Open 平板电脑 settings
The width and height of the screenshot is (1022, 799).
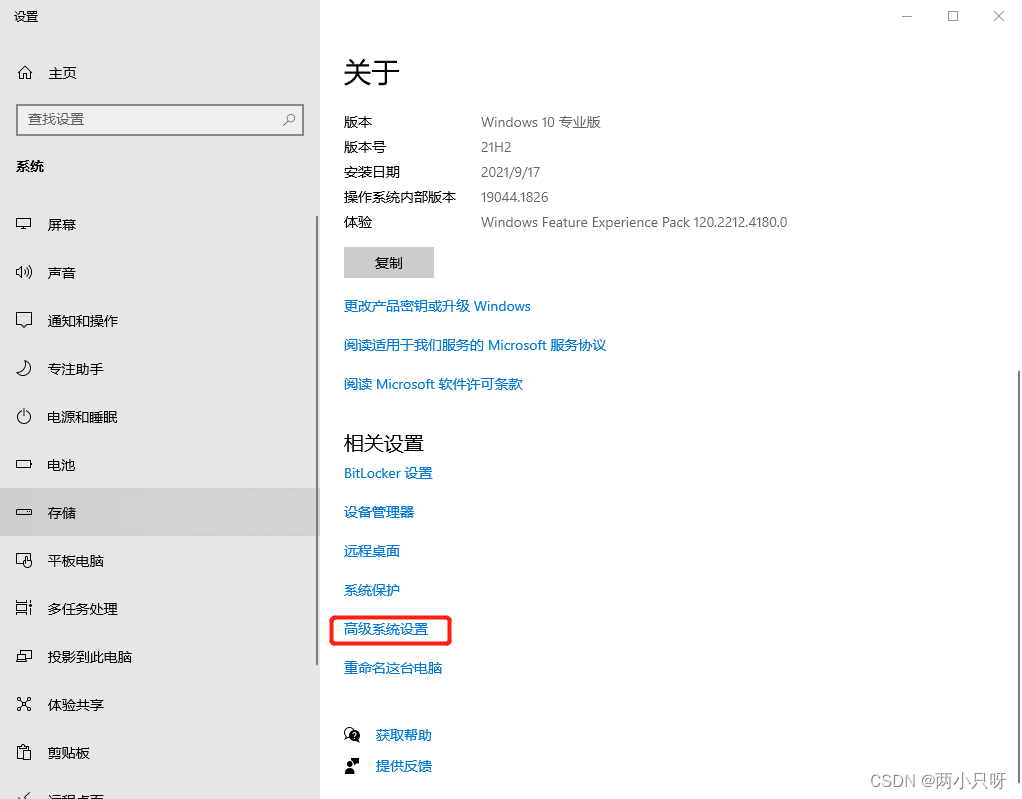click(x=158, y=561)
